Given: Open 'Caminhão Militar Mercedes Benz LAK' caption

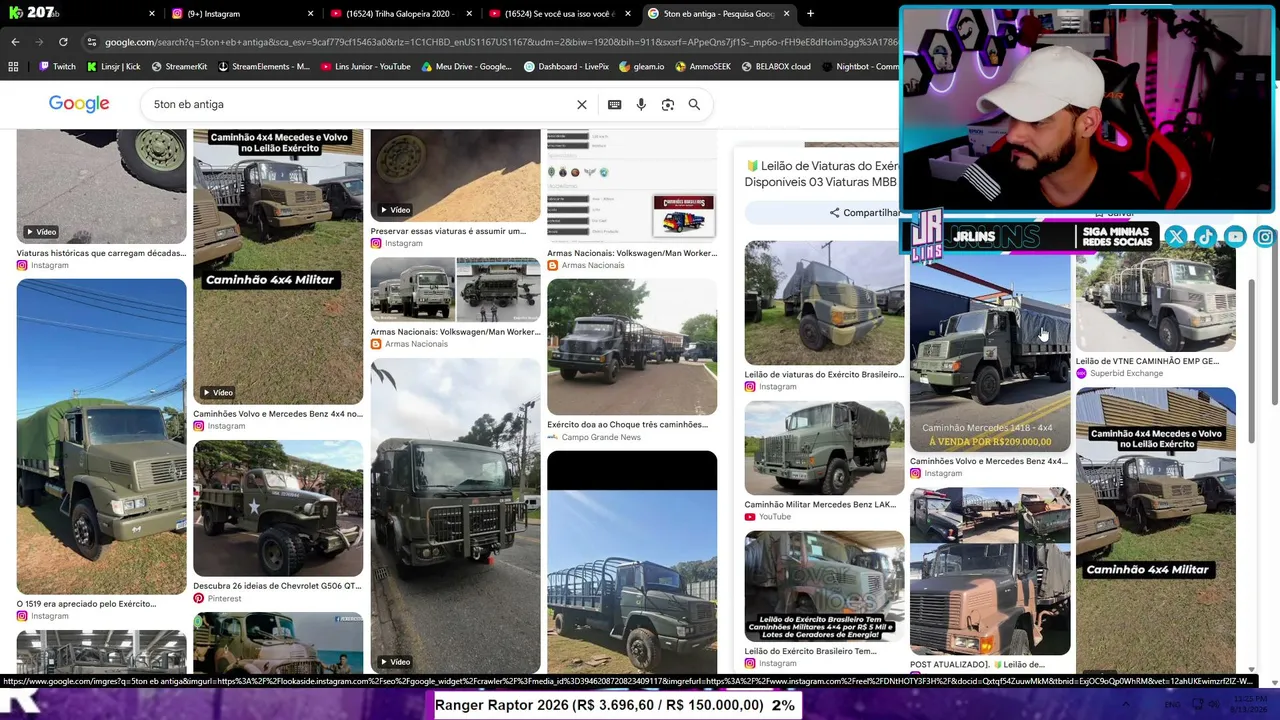Looking at the screenshot, I should [x=820, y=505].
